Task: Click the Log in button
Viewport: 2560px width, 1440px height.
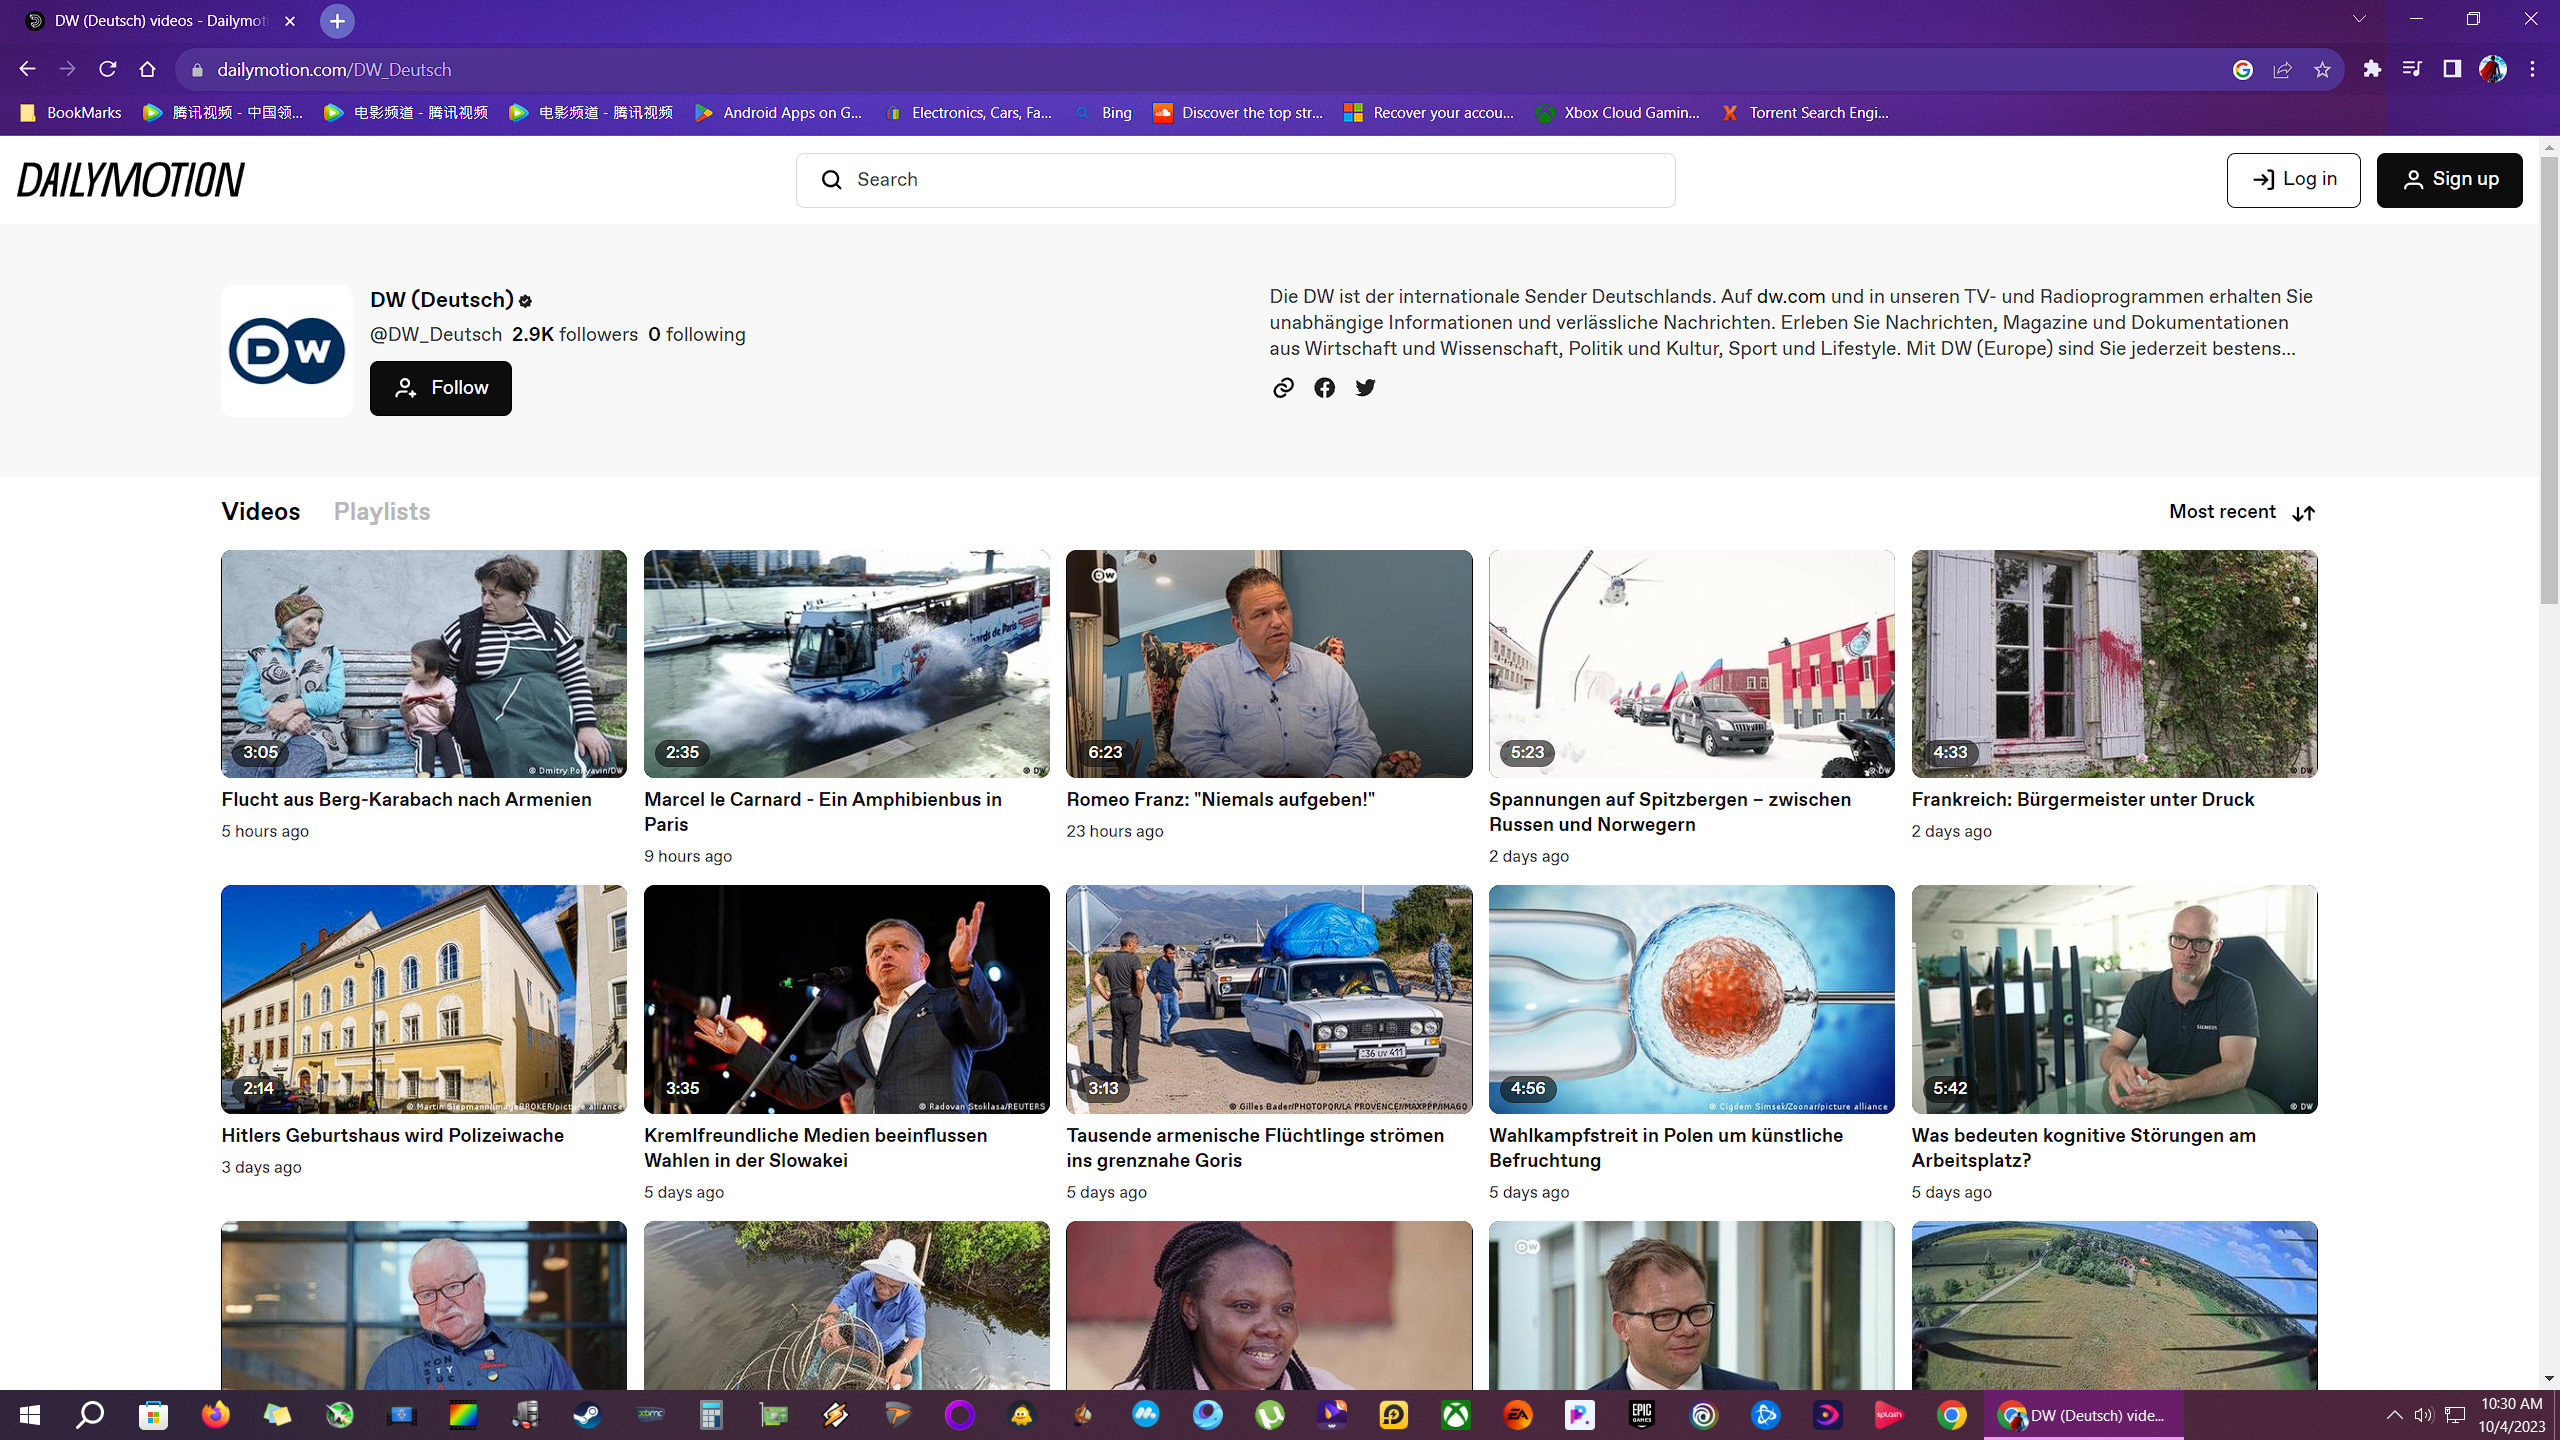Action: (x=2293, y=178)
